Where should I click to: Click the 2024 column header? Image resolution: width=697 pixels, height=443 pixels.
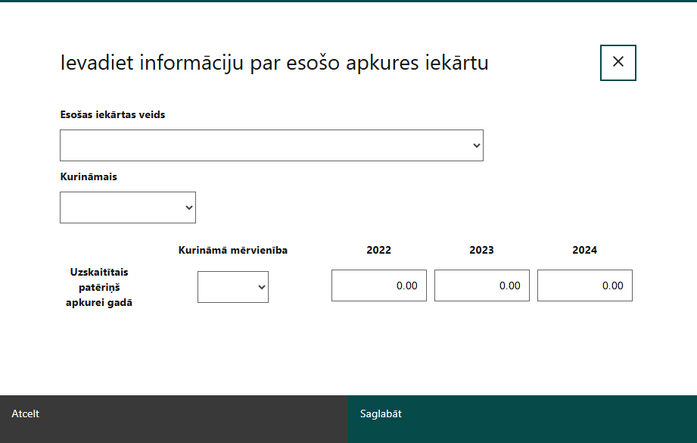point(585,250)
